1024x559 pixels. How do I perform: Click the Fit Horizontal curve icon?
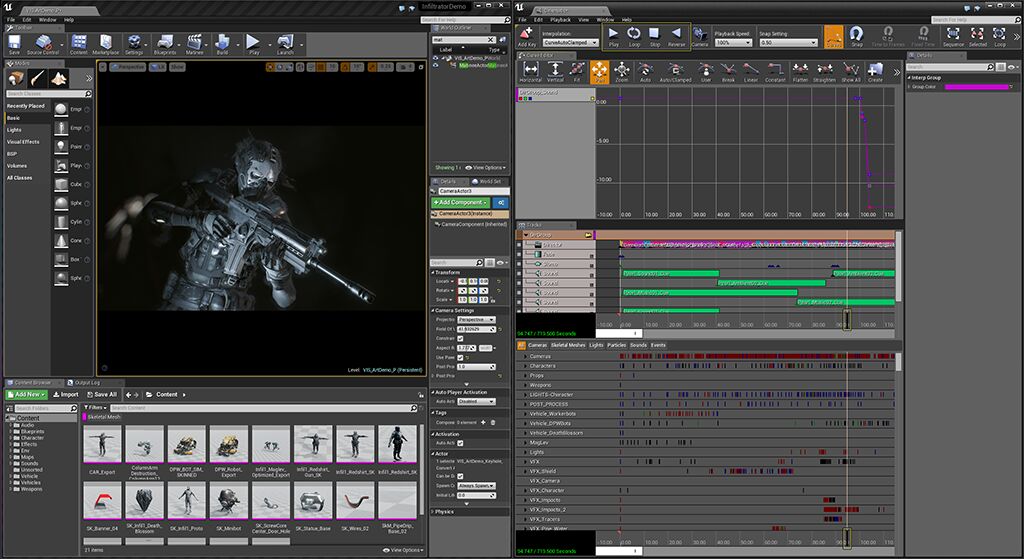pos(531,71)
